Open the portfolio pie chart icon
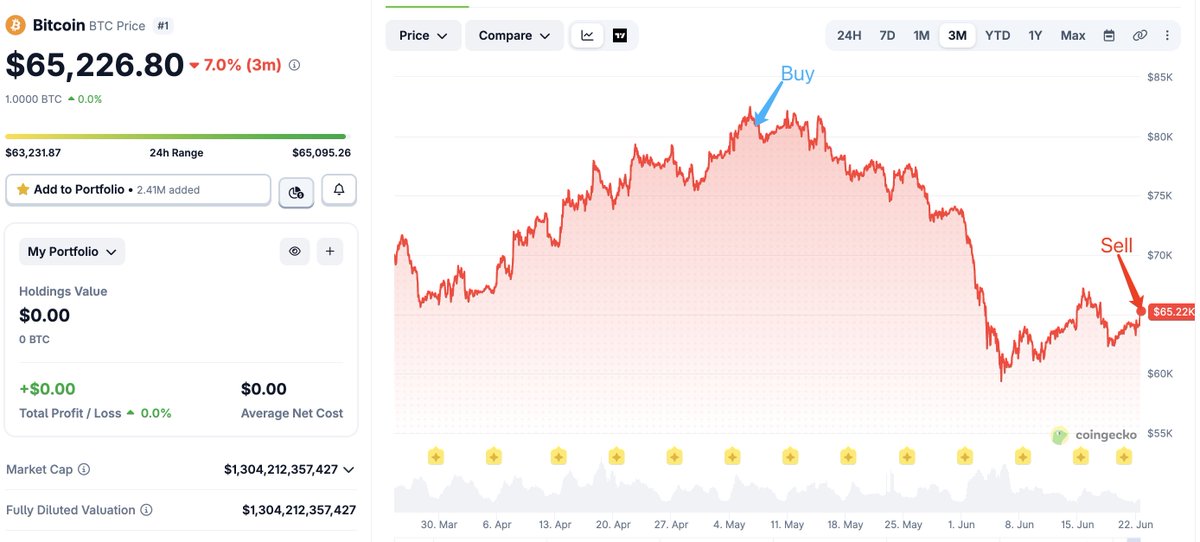Screen dimensions: 1200x542 pos(296,190)
